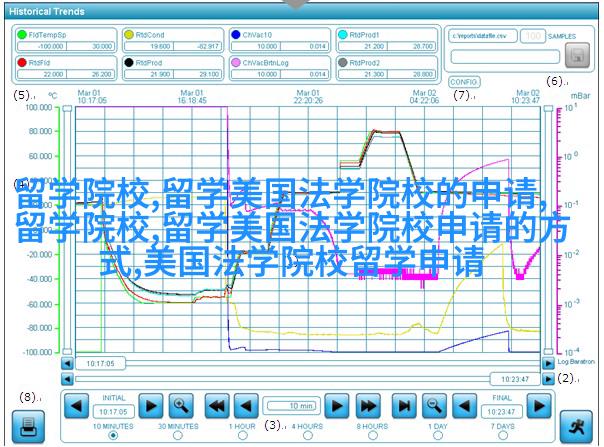Click right arrow of initial time scrollbar
The width and height of the screenshot is (604, 447).
point(548,363)
